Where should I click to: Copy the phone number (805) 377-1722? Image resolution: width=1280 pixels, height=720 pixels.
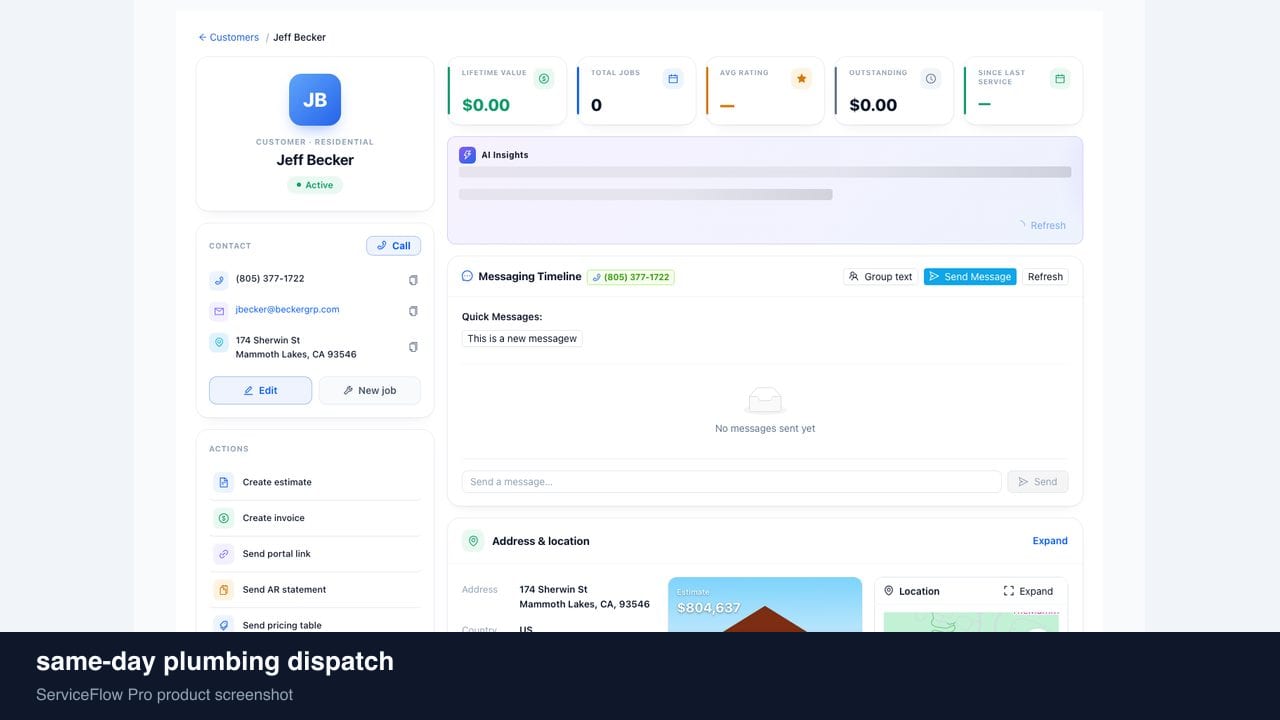[413, 280]
